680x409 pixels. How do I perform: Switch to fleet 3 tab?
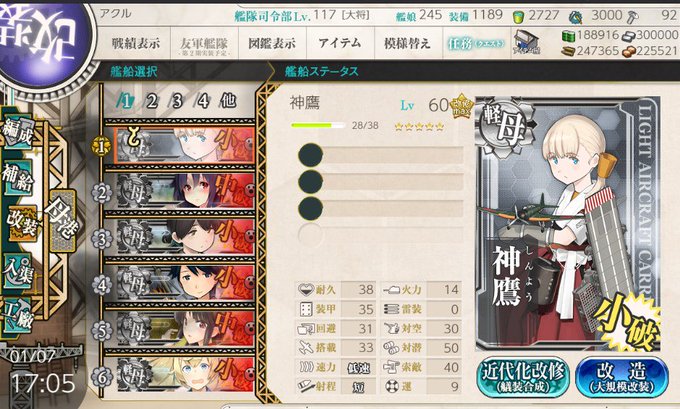click(x=177, y=101)
